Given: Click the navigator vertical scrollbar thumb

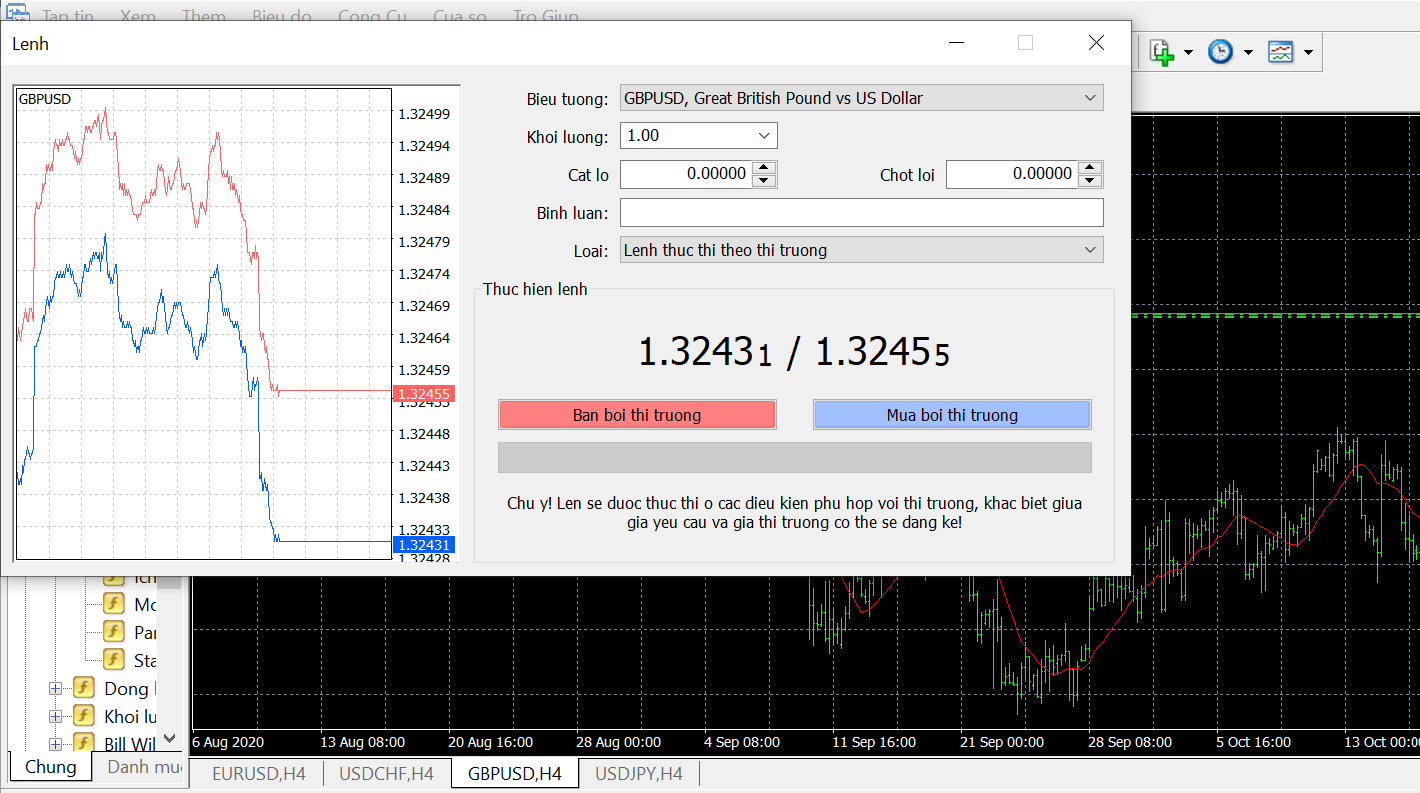Looking at the screenshot, I should coord(170,582).
